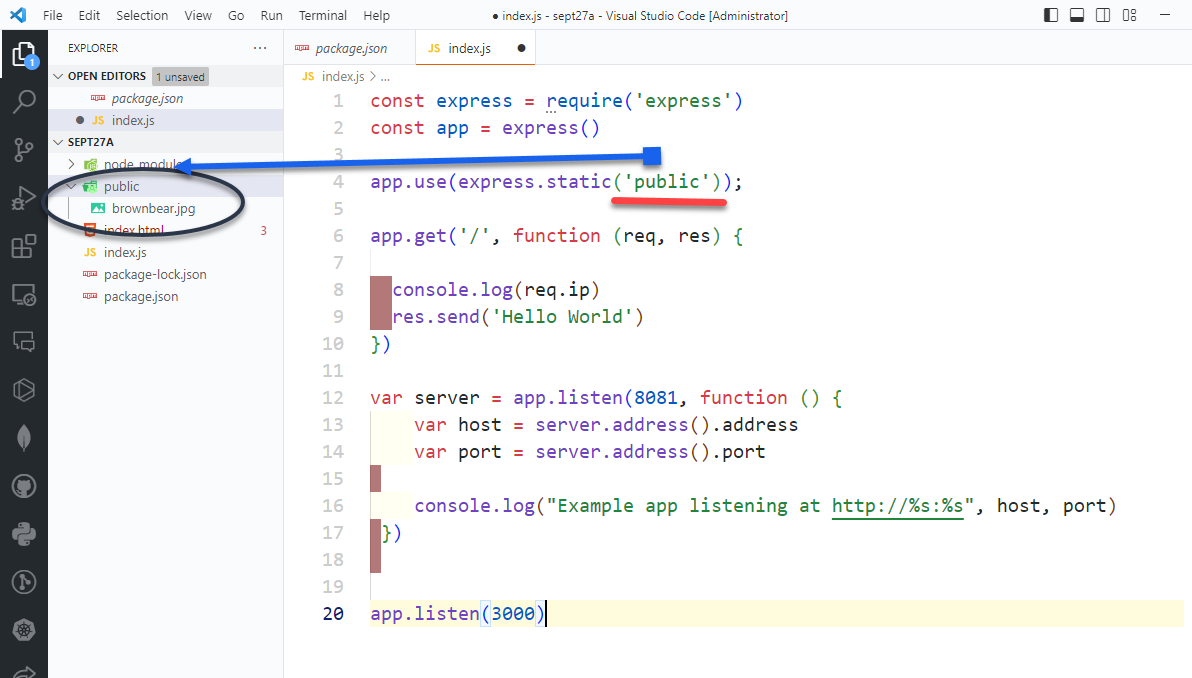Toggle the secondary side bar layout icon
This screenshot has height=678, width=1192.
[x=1102, y=15]
